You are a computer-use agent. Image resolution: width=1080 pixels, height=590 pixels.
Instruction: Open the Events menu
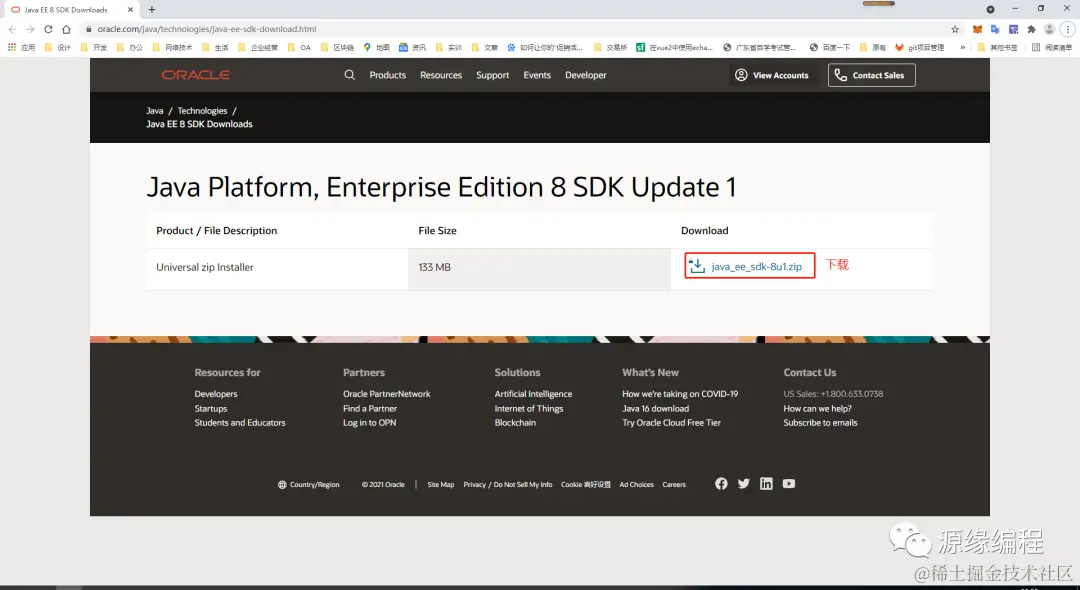537,75
